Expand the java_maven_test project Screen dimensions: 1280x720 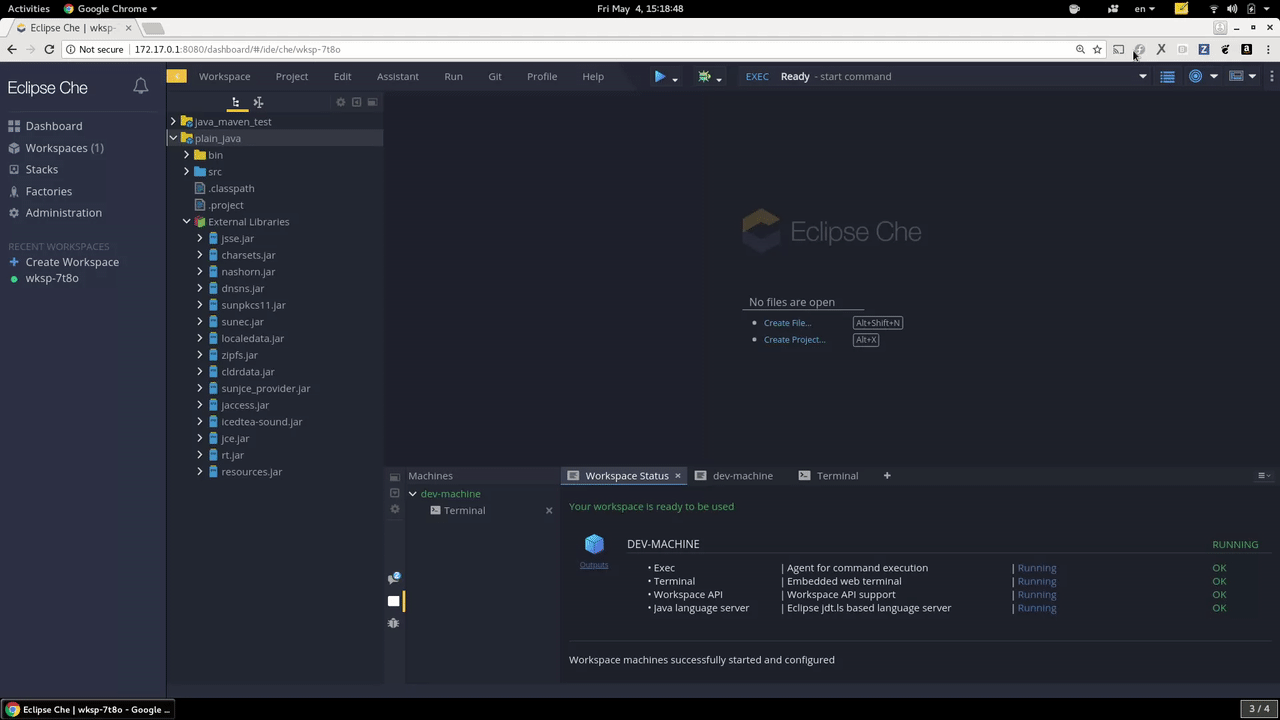point(173,121)
